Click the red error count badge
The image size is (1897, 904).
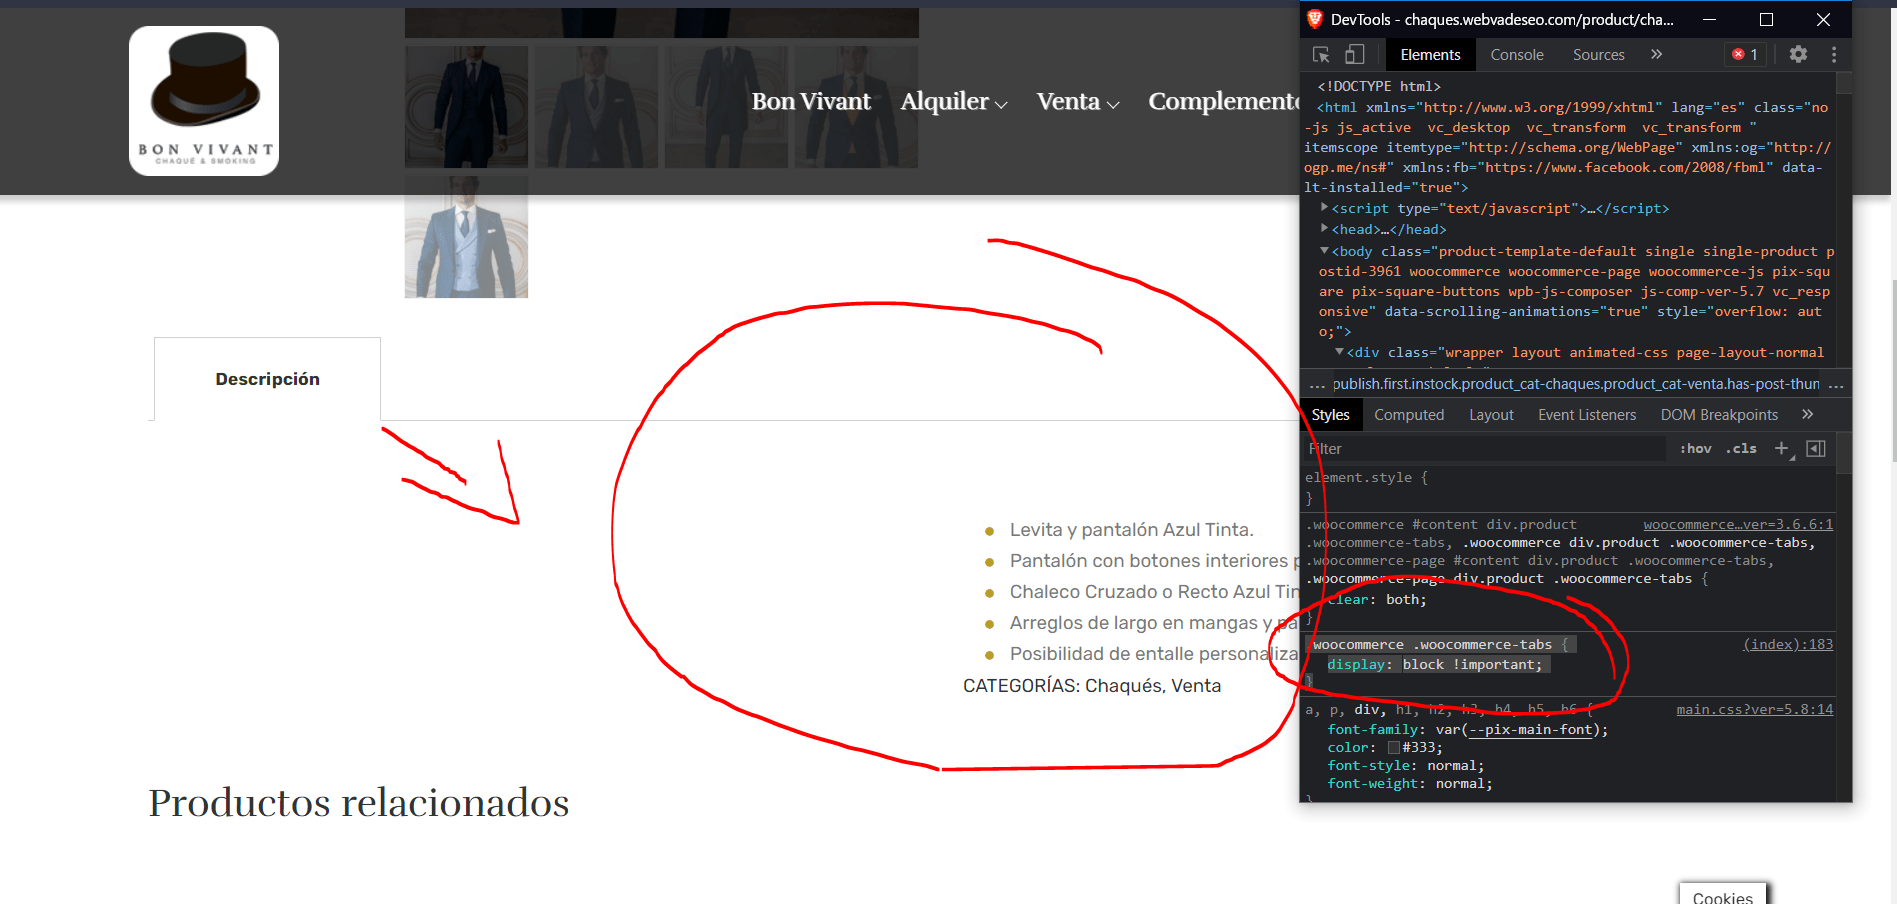(1745, 55)
